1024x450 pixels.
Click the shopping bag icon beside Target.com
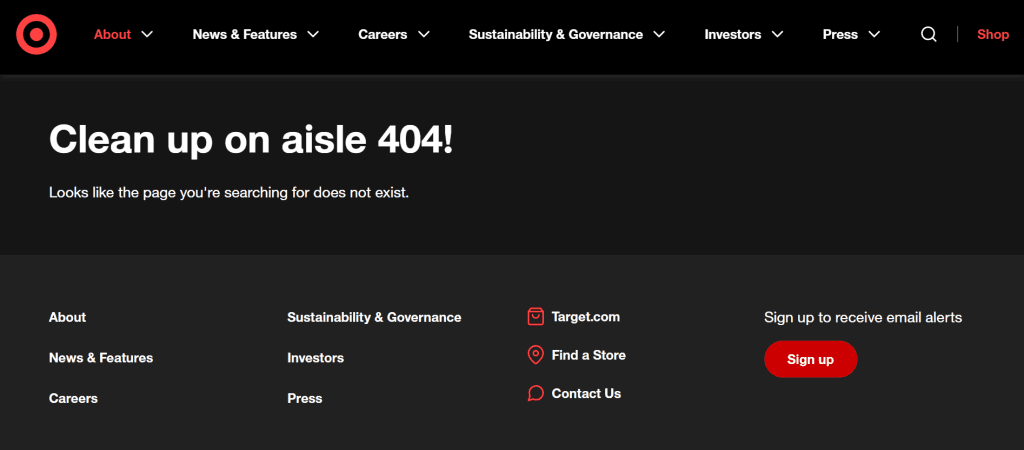pyautogui.click(x=535, y=317)
